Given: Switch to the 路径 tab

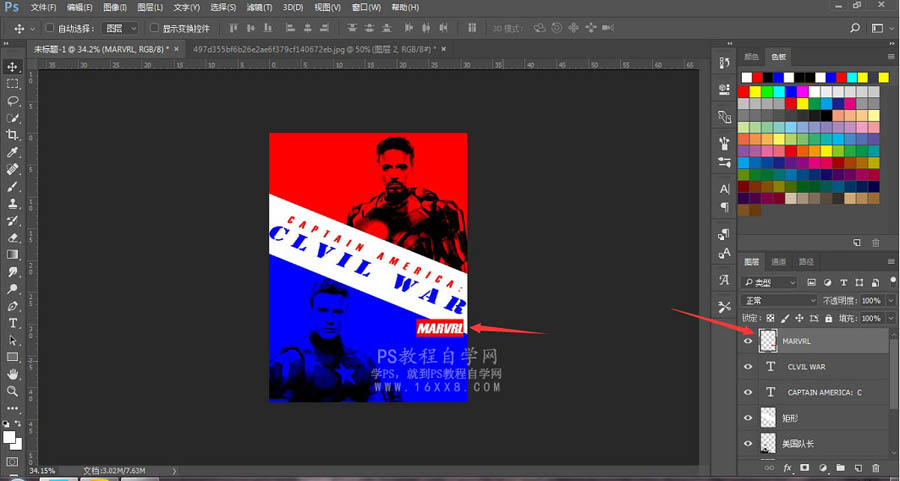Looking at the screenshot, I should pyautogui.click(x=806, y=262).
